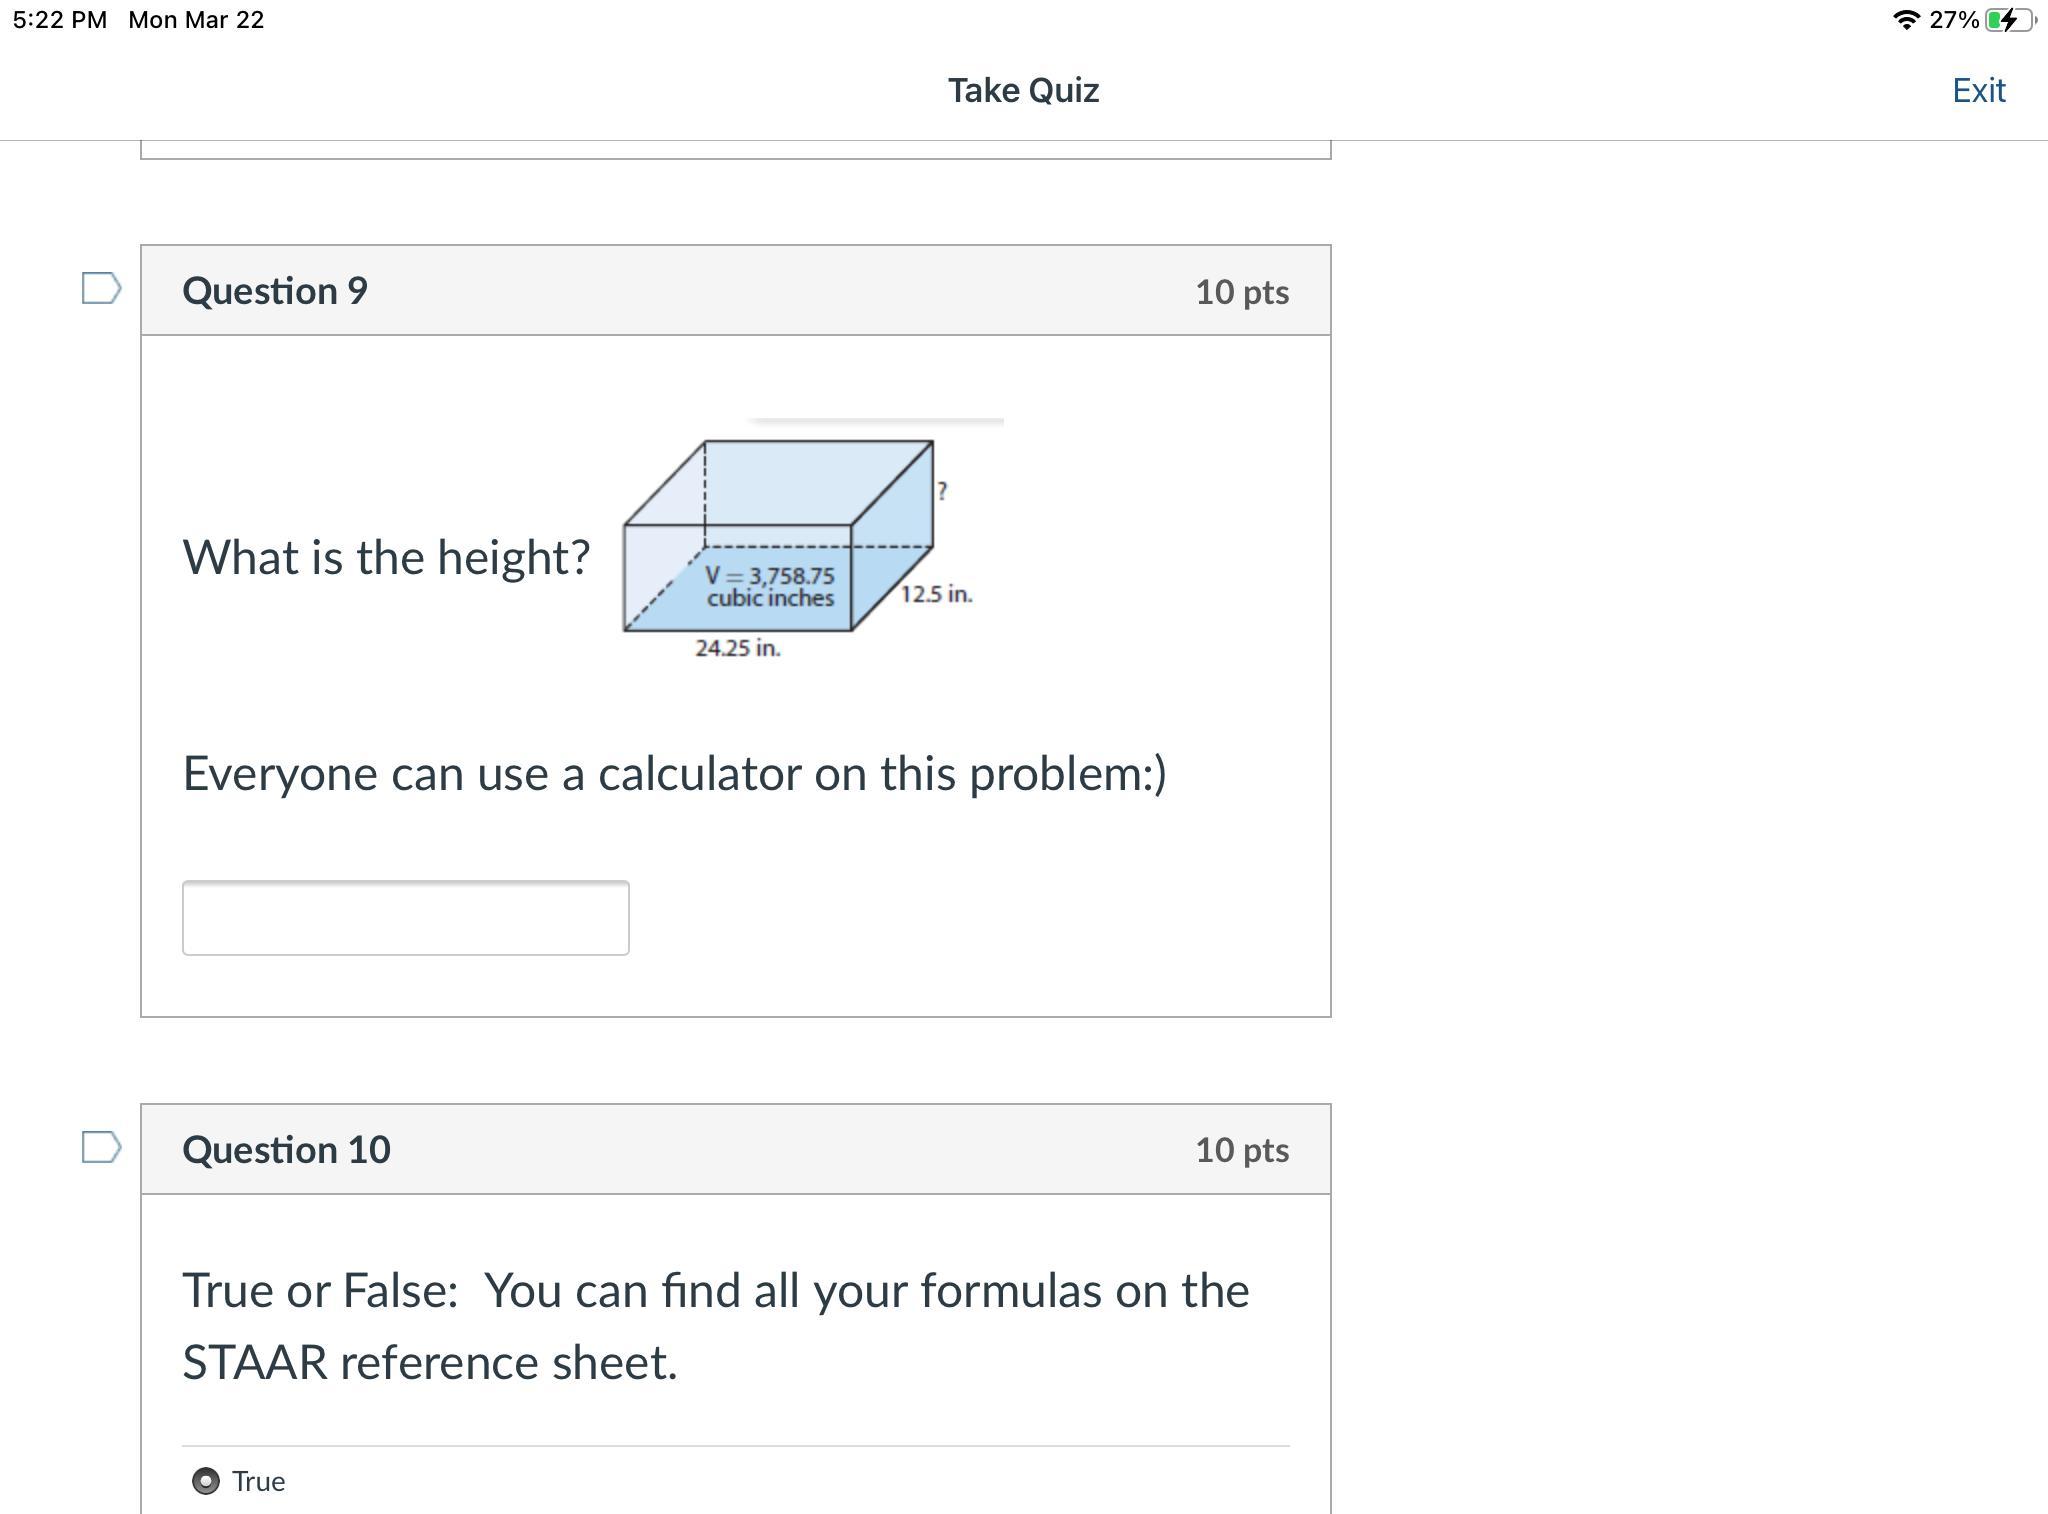Flag Question 10 with the bookmark icon
Image resolution: width=2048 pixels, height=1514 pixels.
[x=101, y=1147]
